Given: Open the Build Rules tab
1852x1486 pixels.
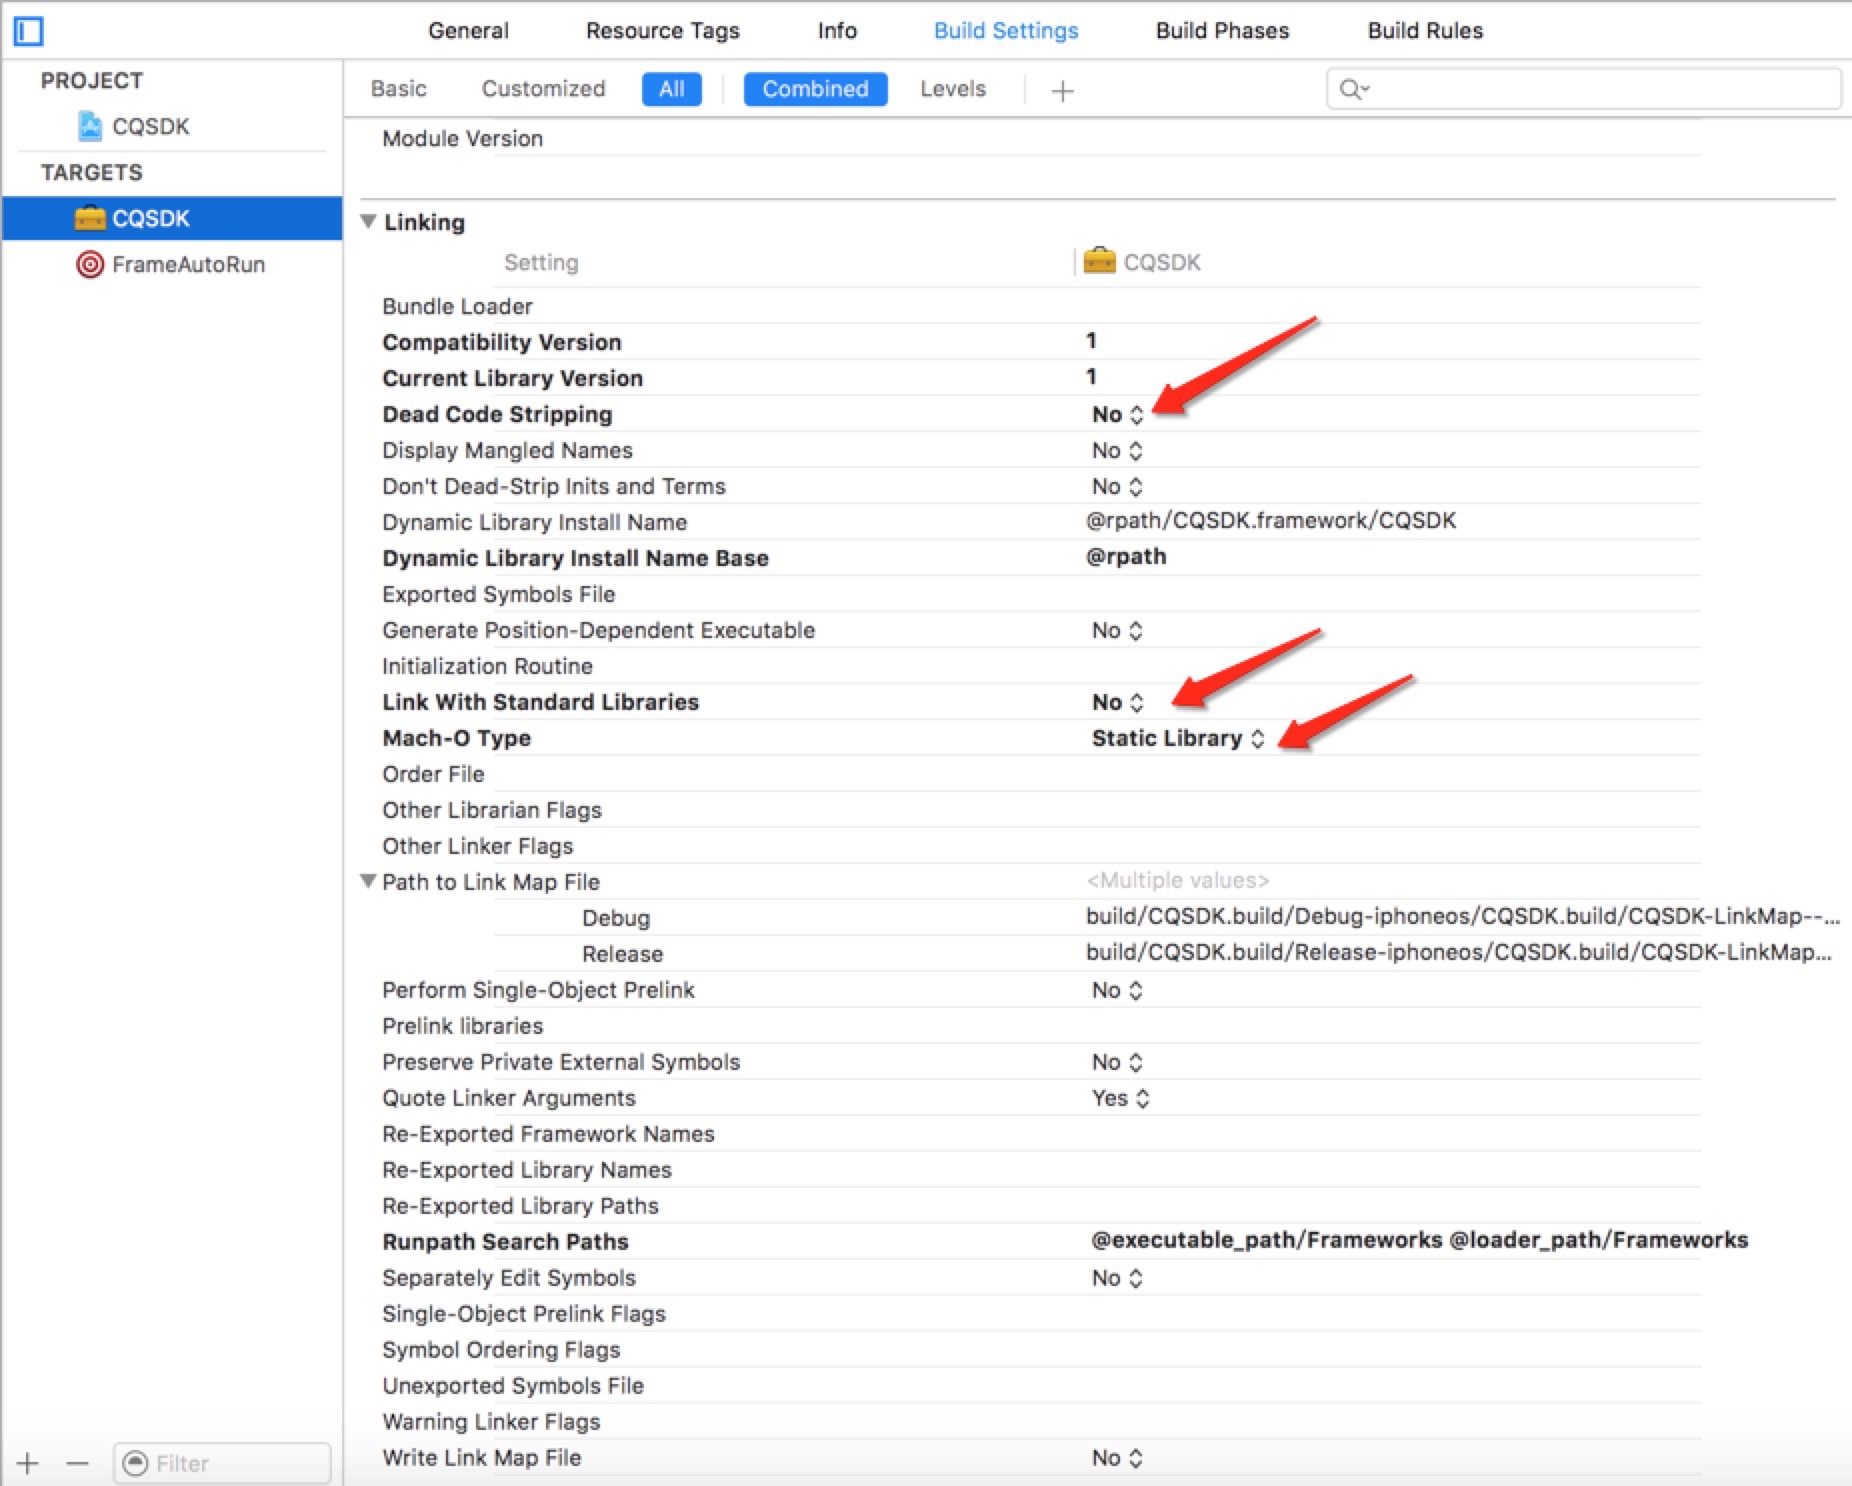Looking at the screenshot, I should tap(1425, 30).
